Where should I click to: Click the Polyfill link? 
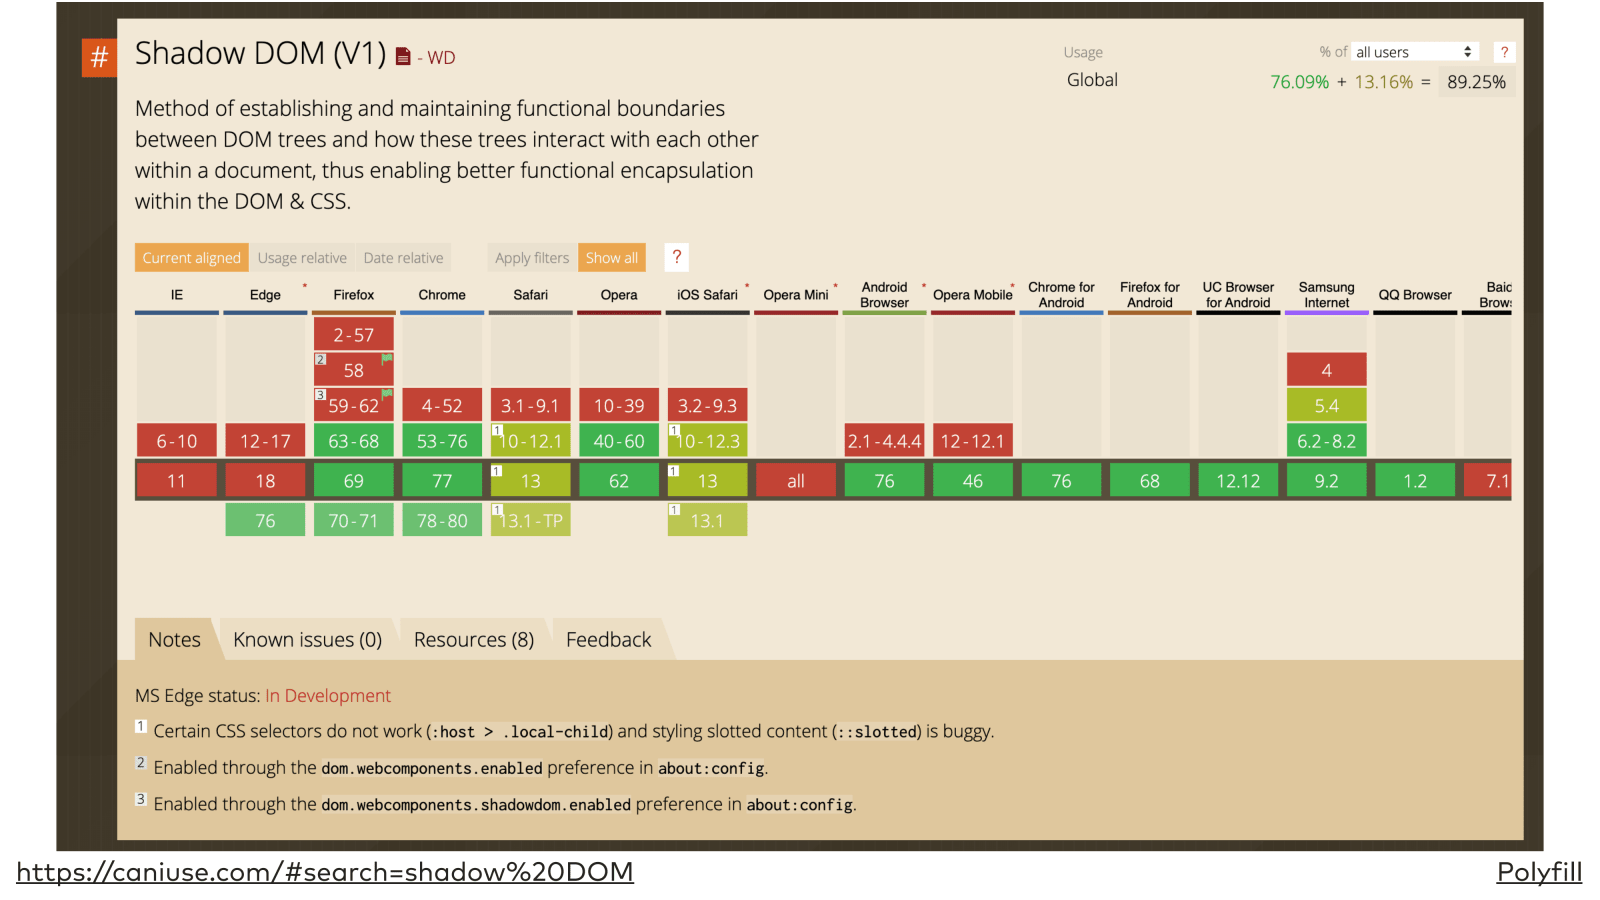pyautogui.click(x=1539, y=872)
